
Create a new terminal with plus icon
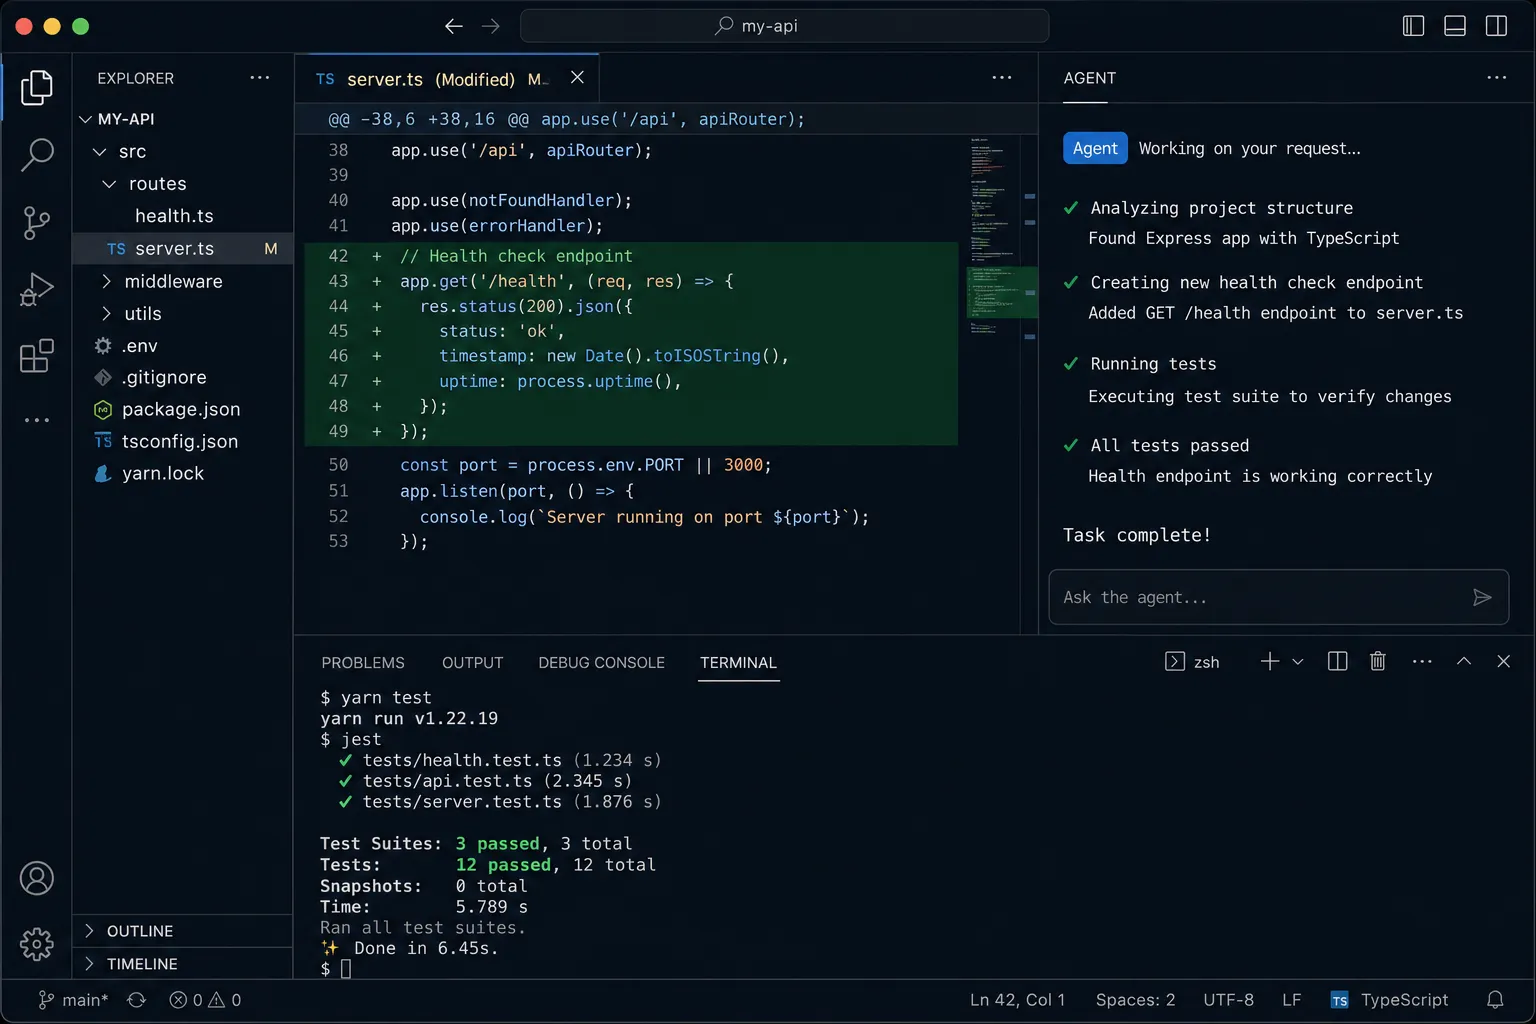tap(1270, 661)
